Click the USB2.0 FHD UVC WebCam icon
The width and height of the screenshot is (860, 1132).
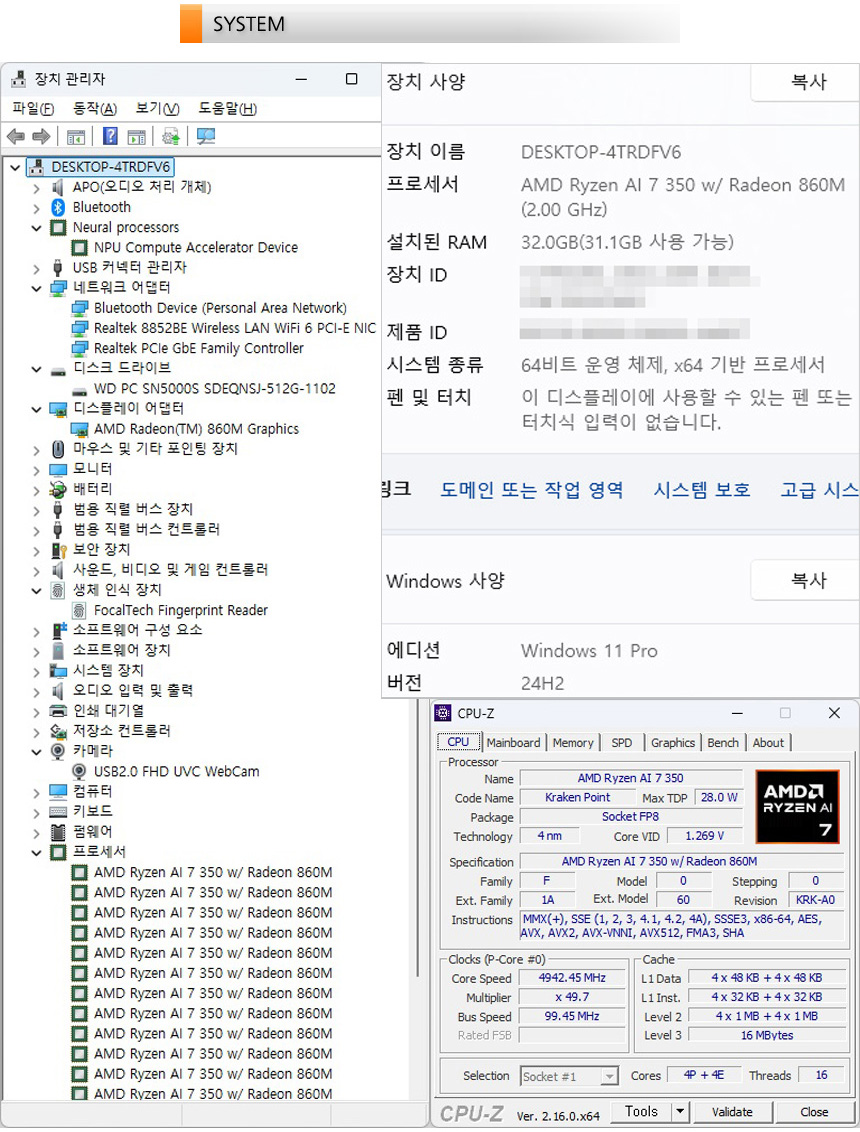coord(80,771)
